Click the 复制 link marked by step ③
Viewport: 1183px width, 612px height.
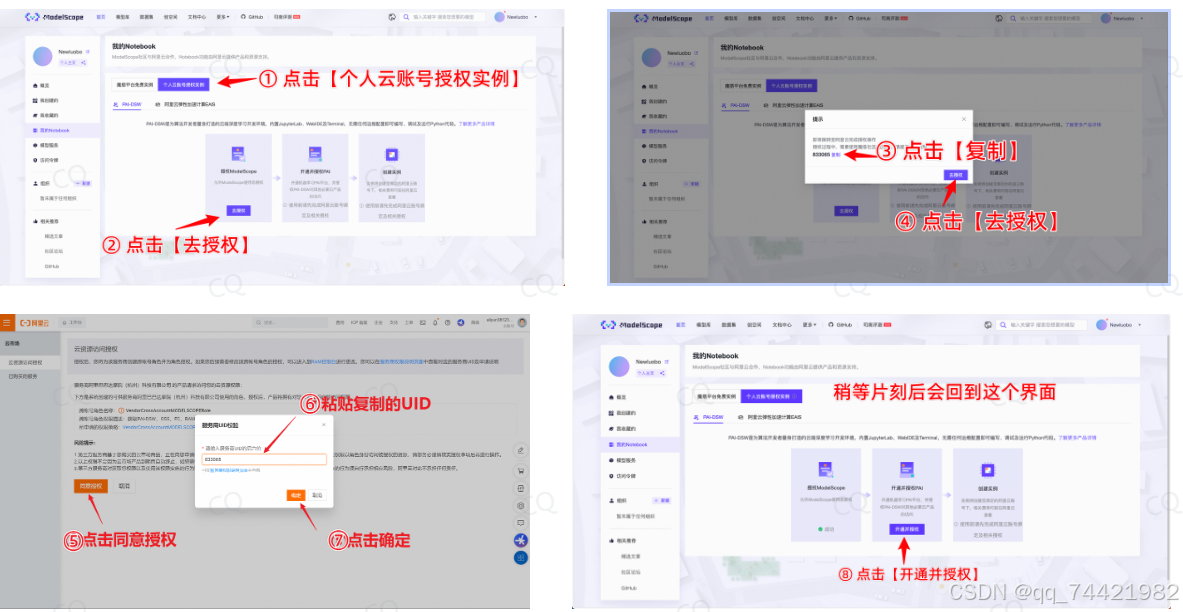(836, 155)
